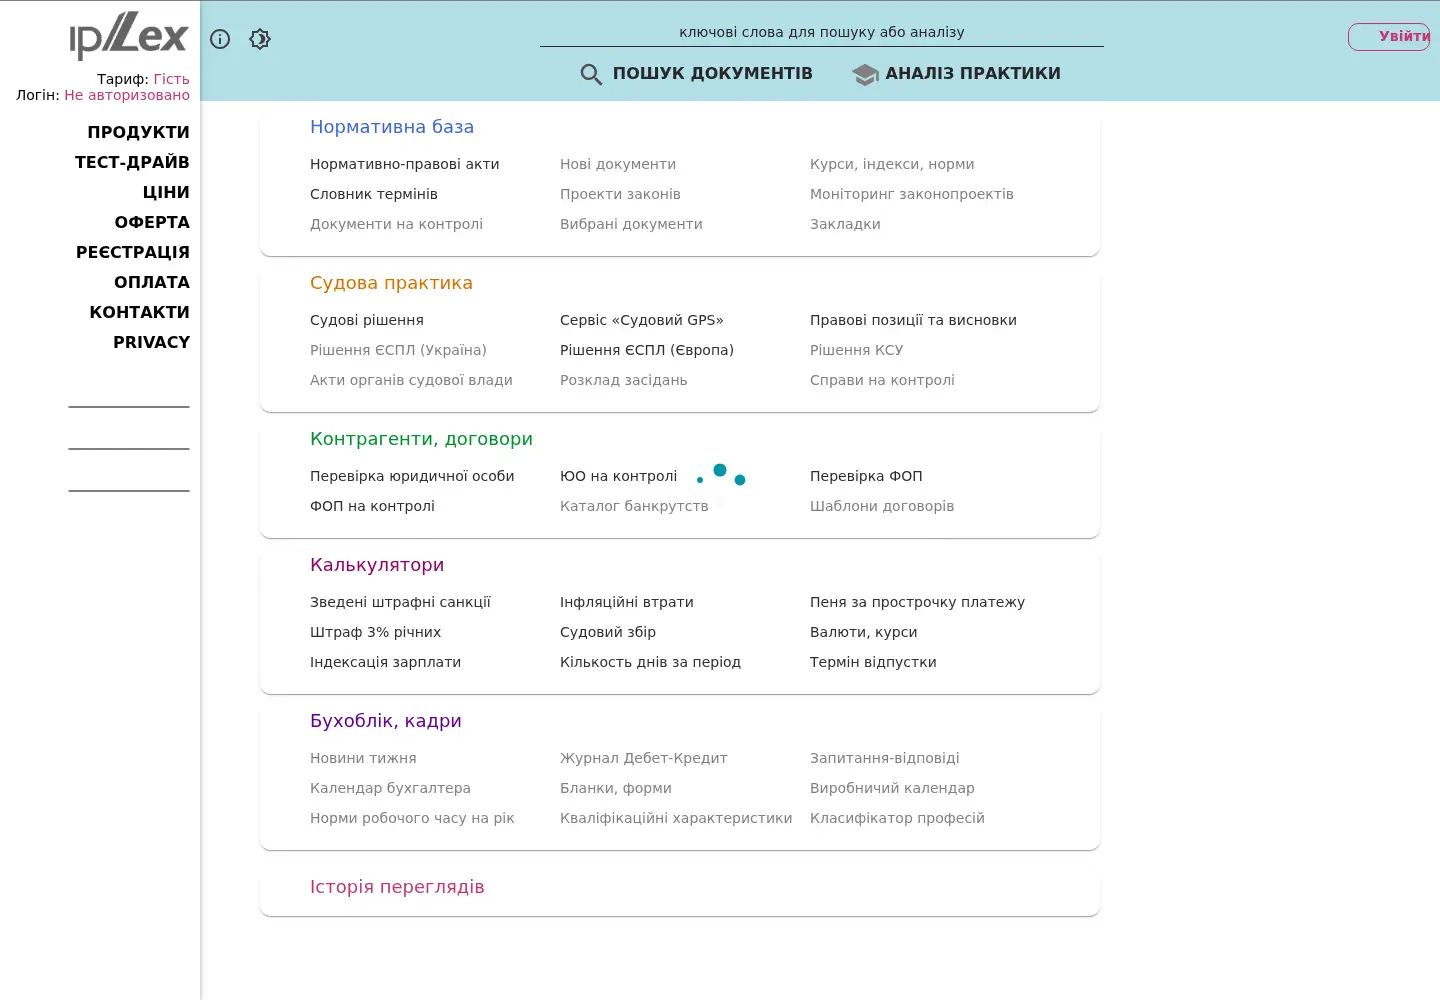Screen dimensions: 1440x1000
Task: Open Перевірка юридичної особи link
Action: coord(412,476)
